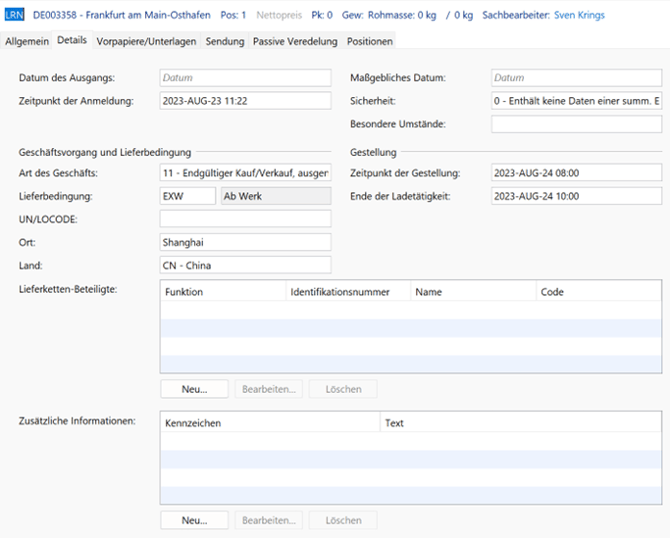Screen dimensions: 670x538
Task: Open the Land field CN - China
Action: coord(245,265)
